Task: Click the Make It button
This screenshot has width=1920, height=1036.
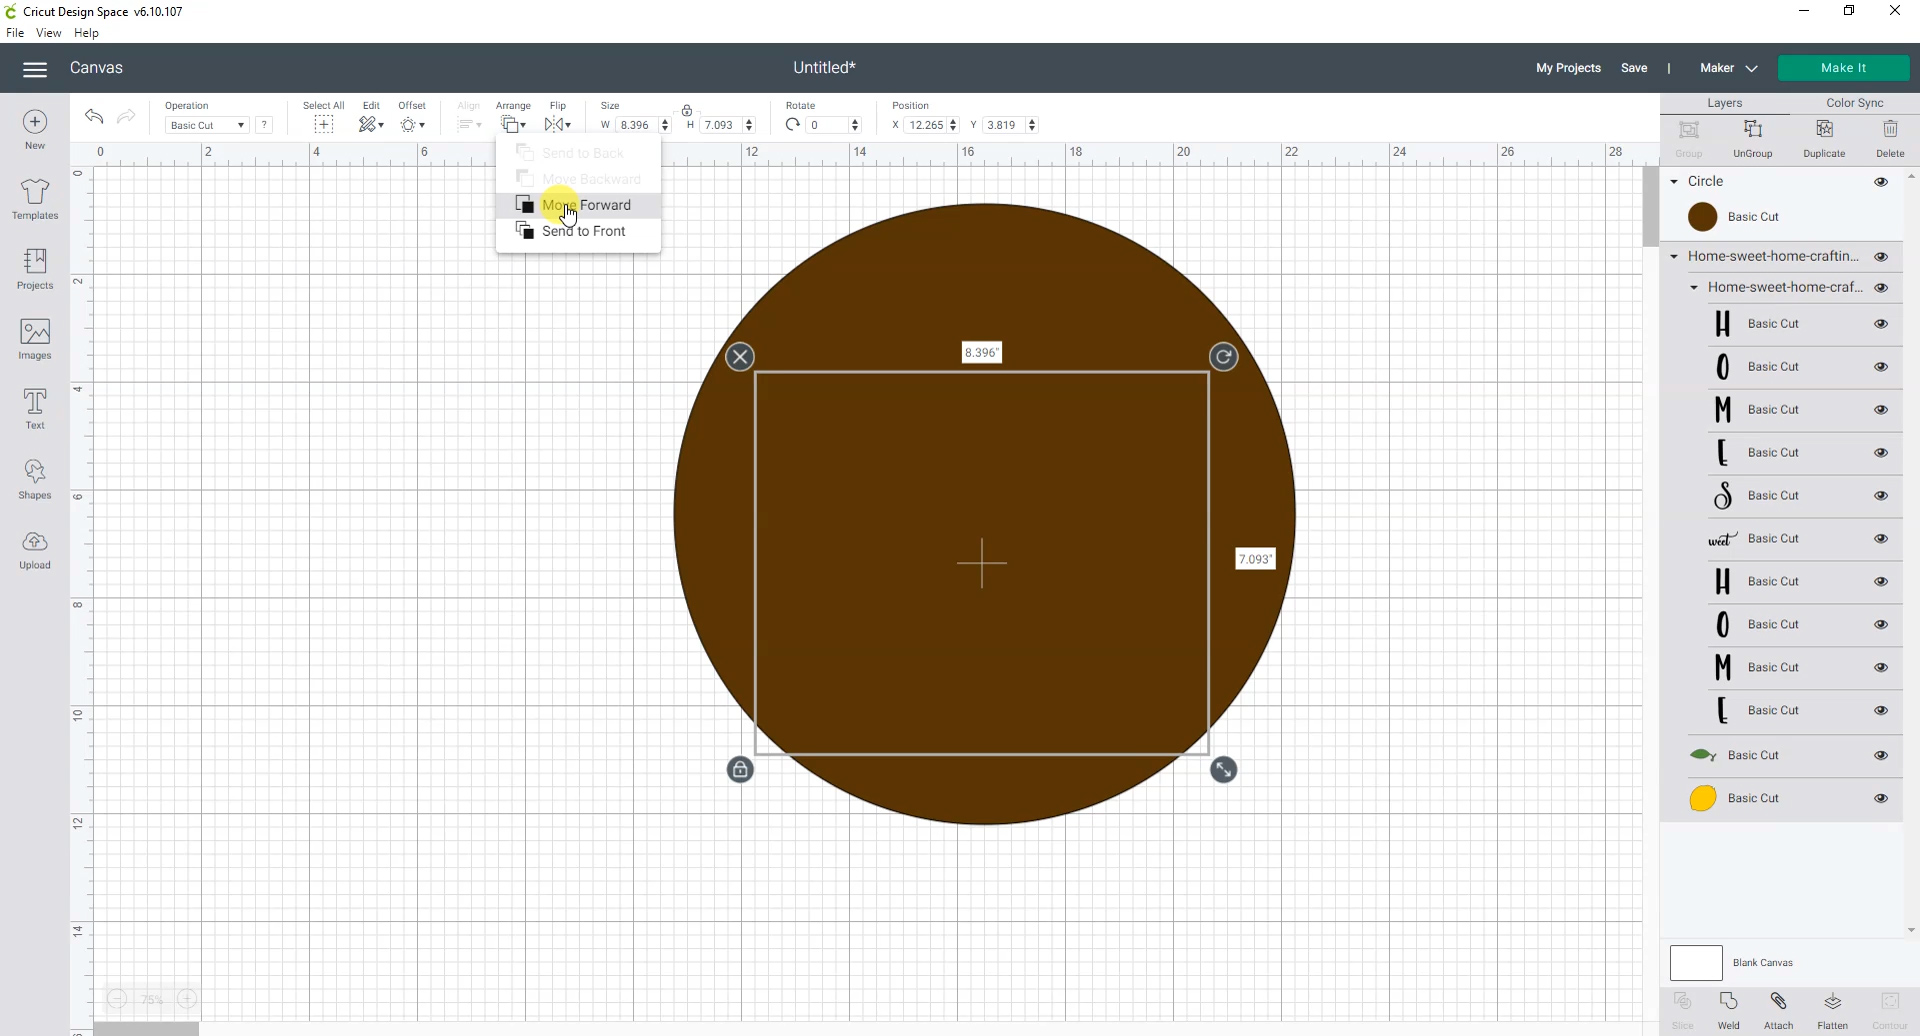Action: coord(1843,68)
